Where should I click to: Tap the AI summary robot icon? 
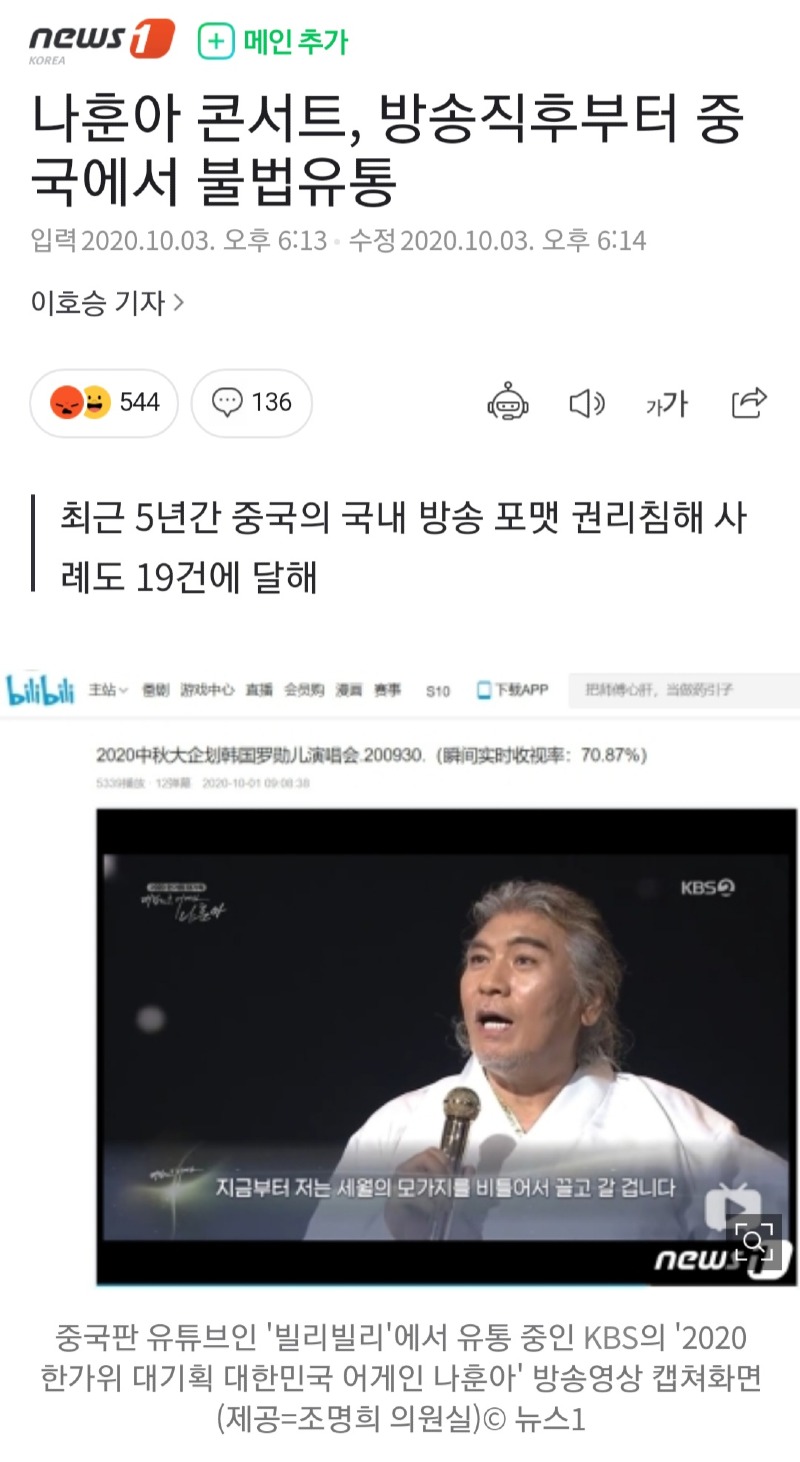tap(508, 402)
